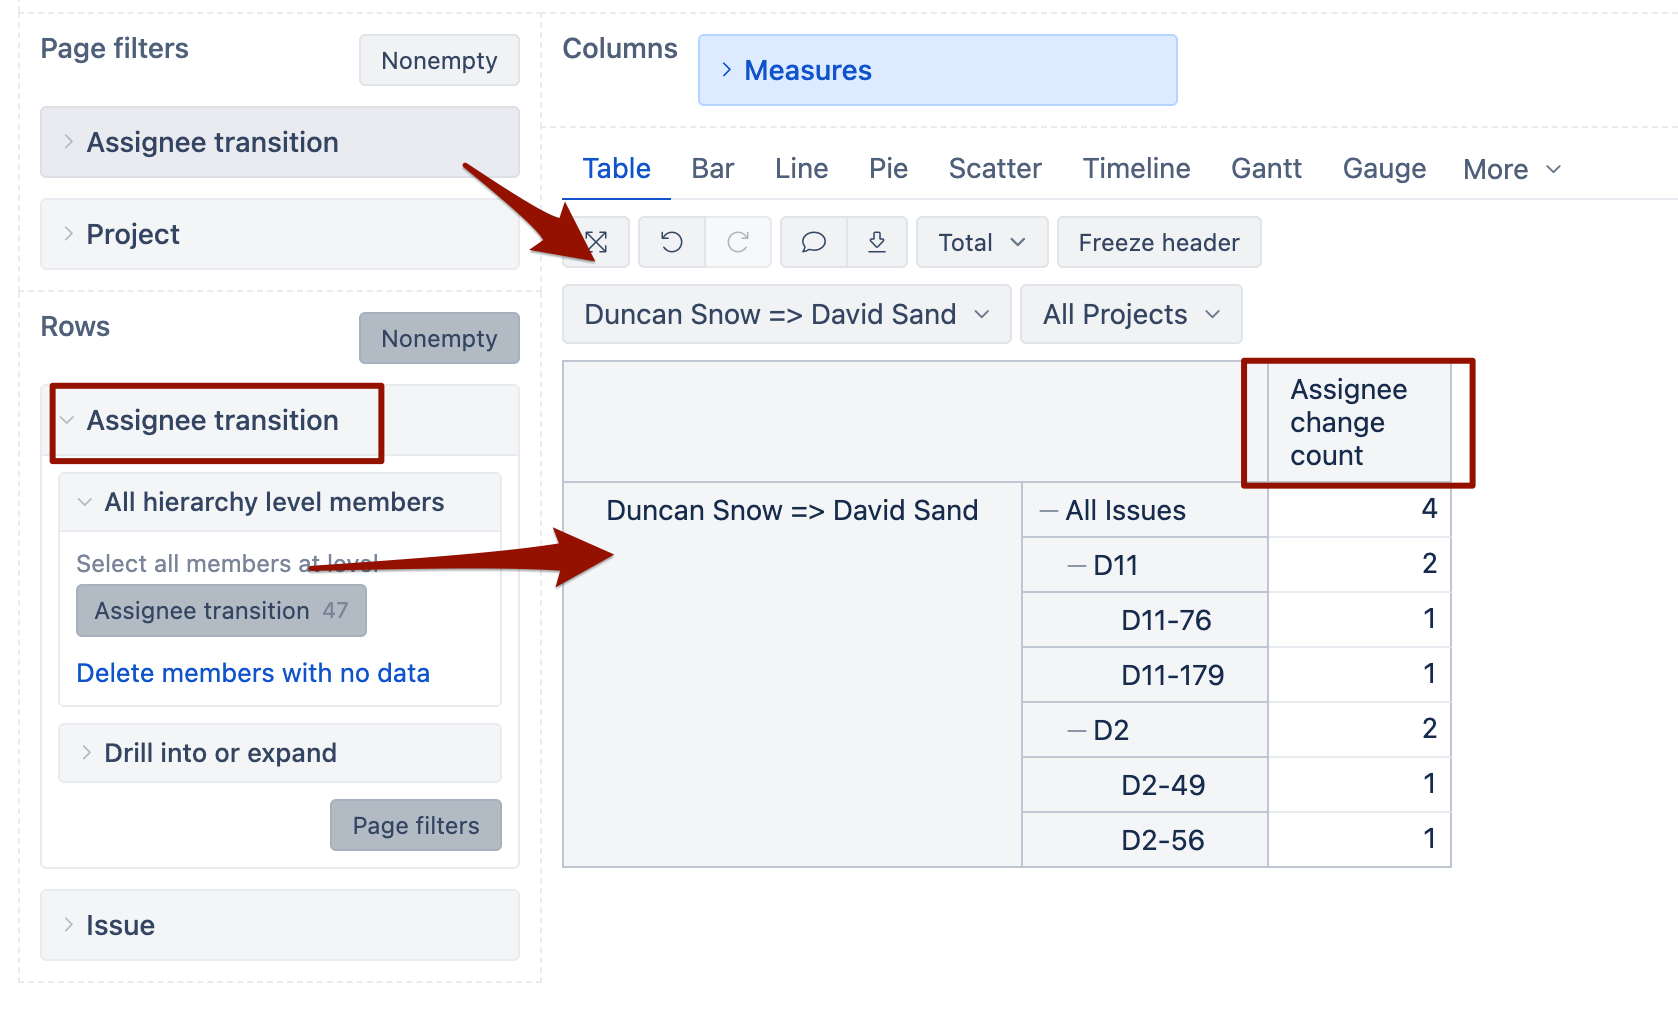Open the All Projects filter dropdown

[x=1131, y=315]
